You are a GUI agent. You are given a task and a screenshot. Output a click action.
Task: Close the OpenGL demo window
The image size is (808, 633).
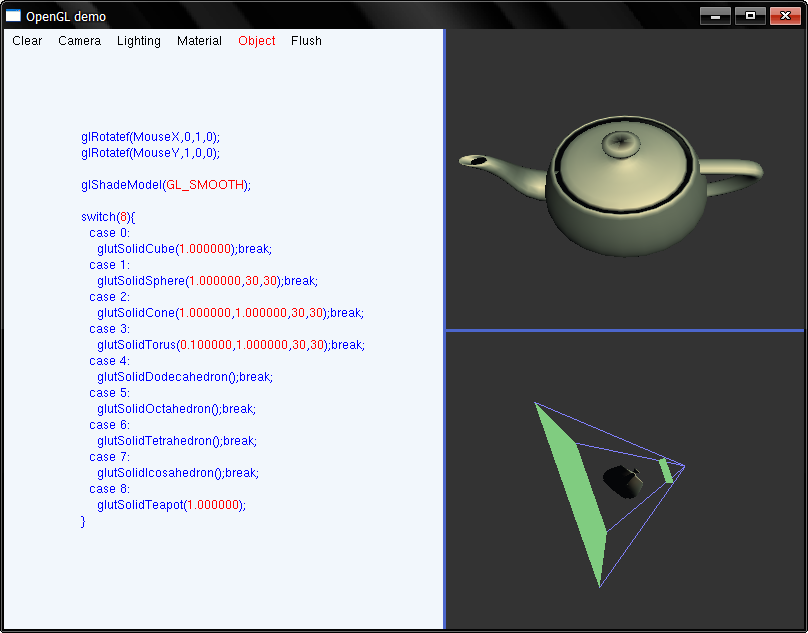(785, 16)
